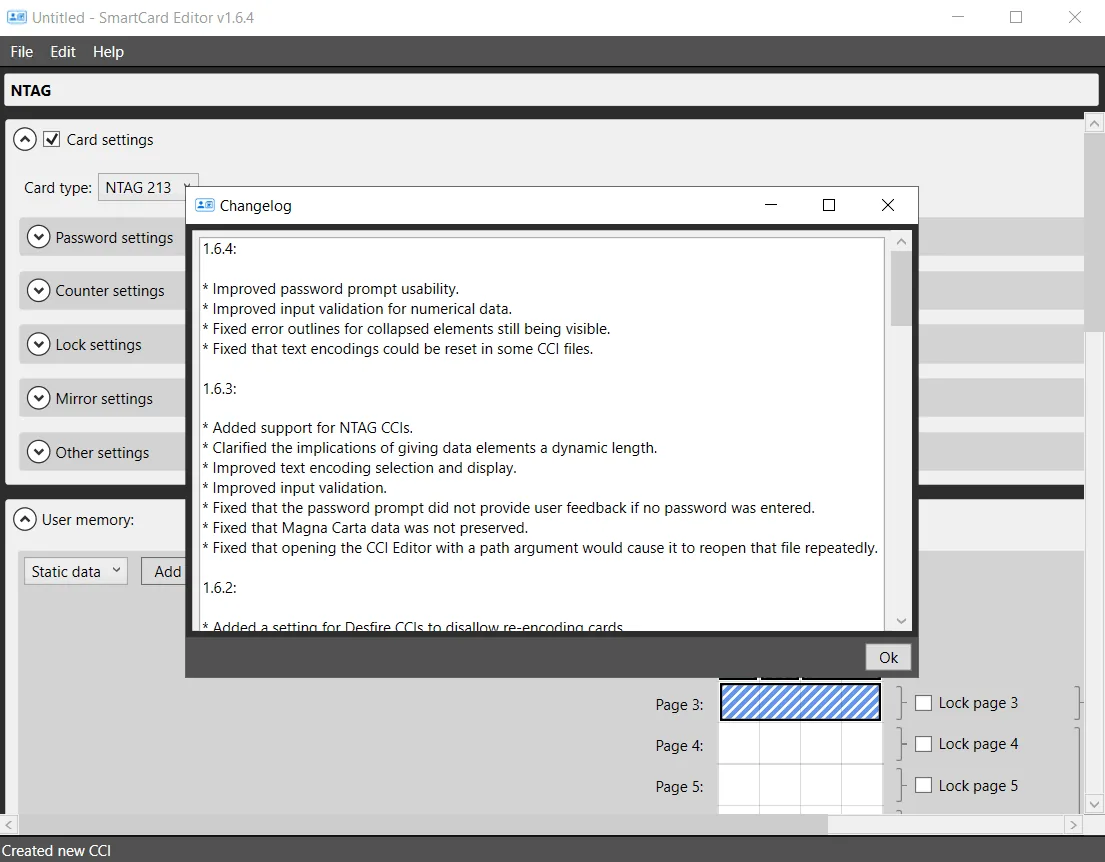
Task: Collapse the User memory section
Action: (x=25, y=519)
